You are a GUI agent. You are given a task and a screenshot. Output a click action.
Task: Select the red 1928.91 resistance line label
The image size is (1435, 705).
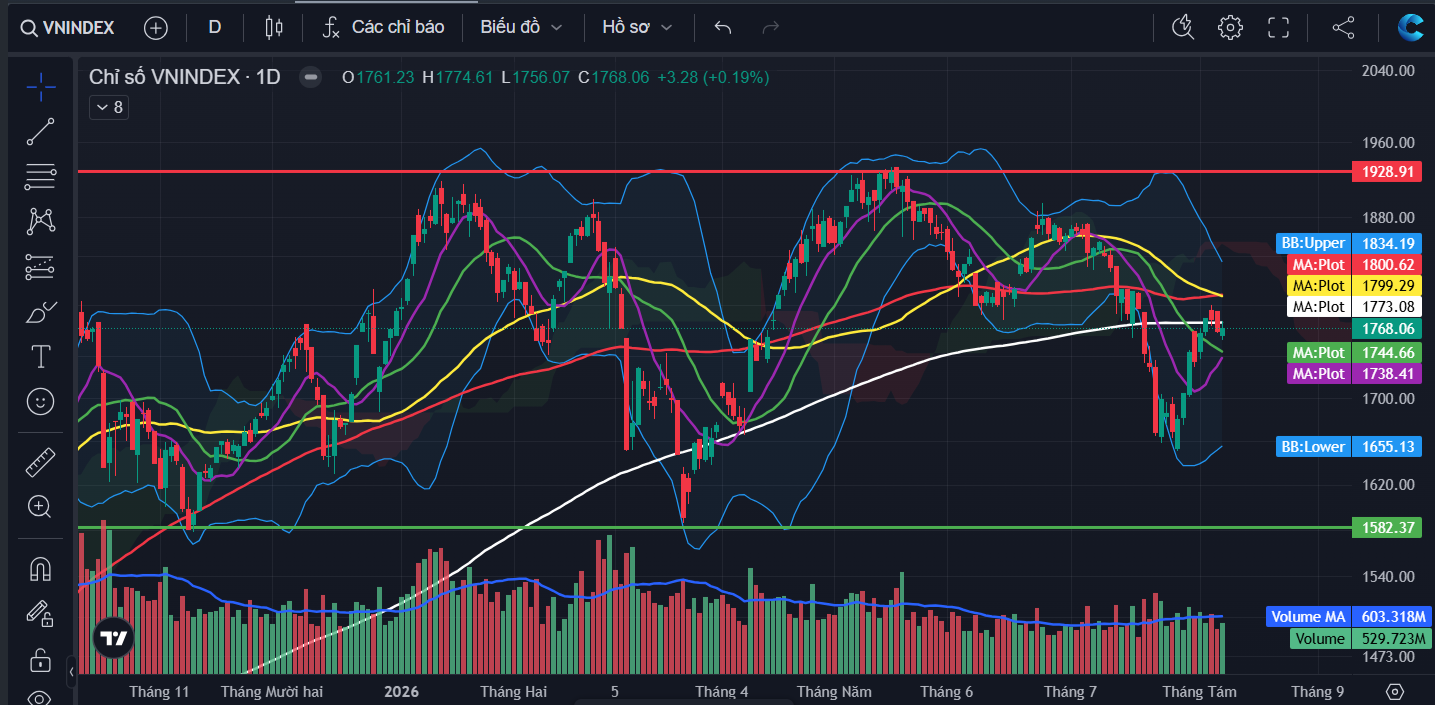[x=1385, y=171]
